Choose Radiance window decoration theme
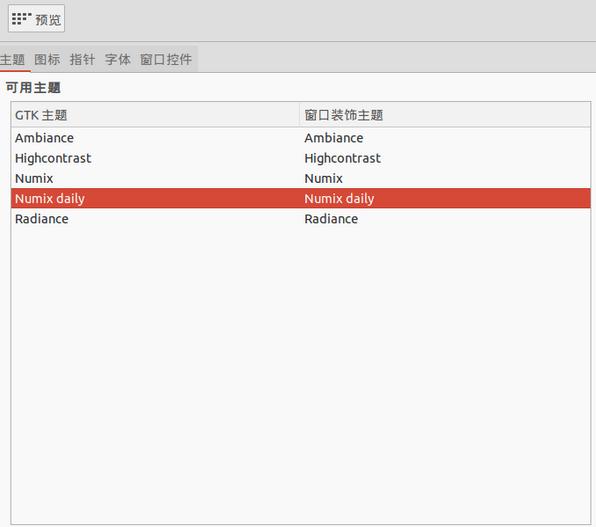The image size is (596, 527). click(x=331, y=219)
